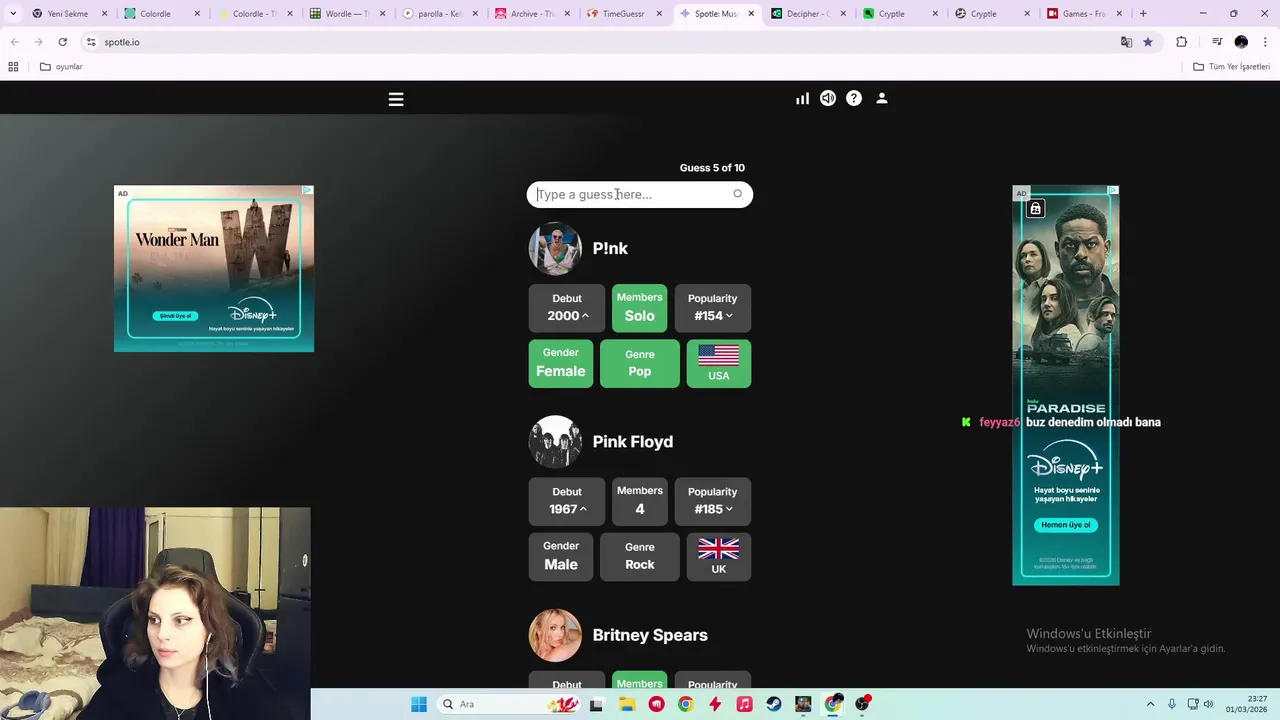Click Pink Floyd's Gender Male tile
Viewport: 1280px width, 720px height.
561,557
